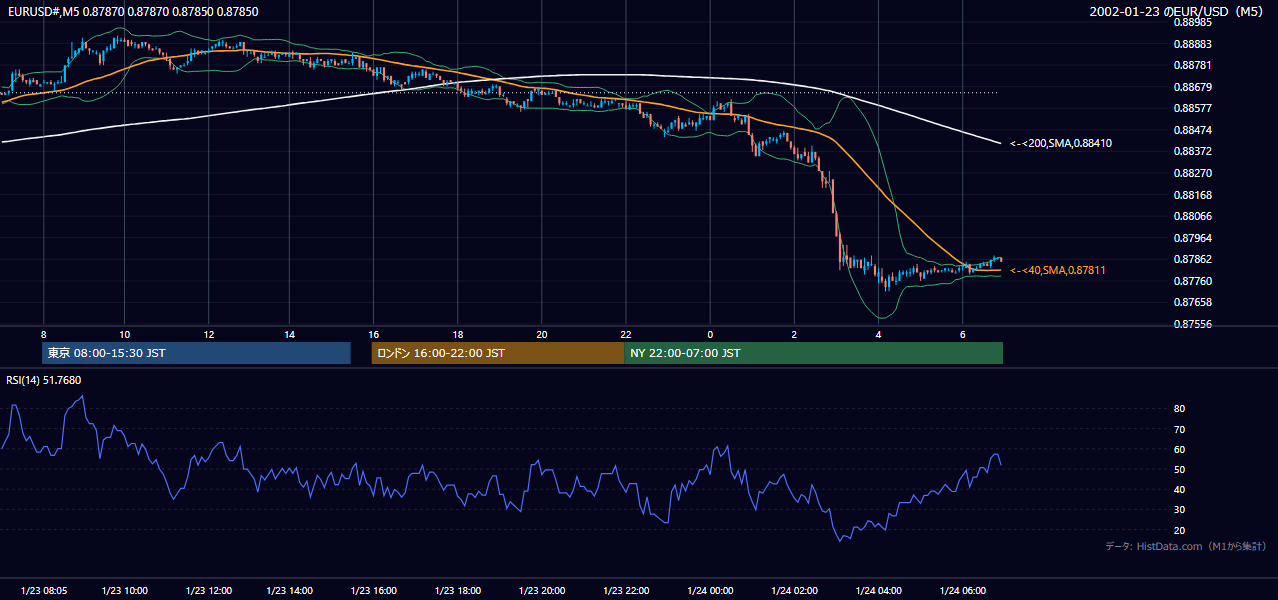Image resolution: width=1278 pixels, height=600 pixels.
Task: Click hour label 16 under the price chart
Action: 373,334
